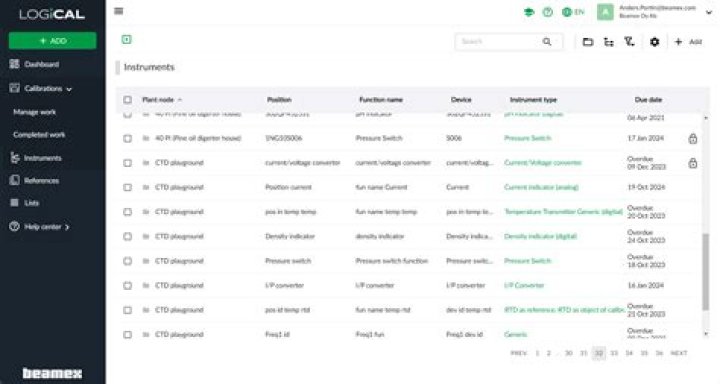Toggle the hamburger menu icon
This screenshot has height=384, width=720.
pyautogui.click(x=118, y=11)
